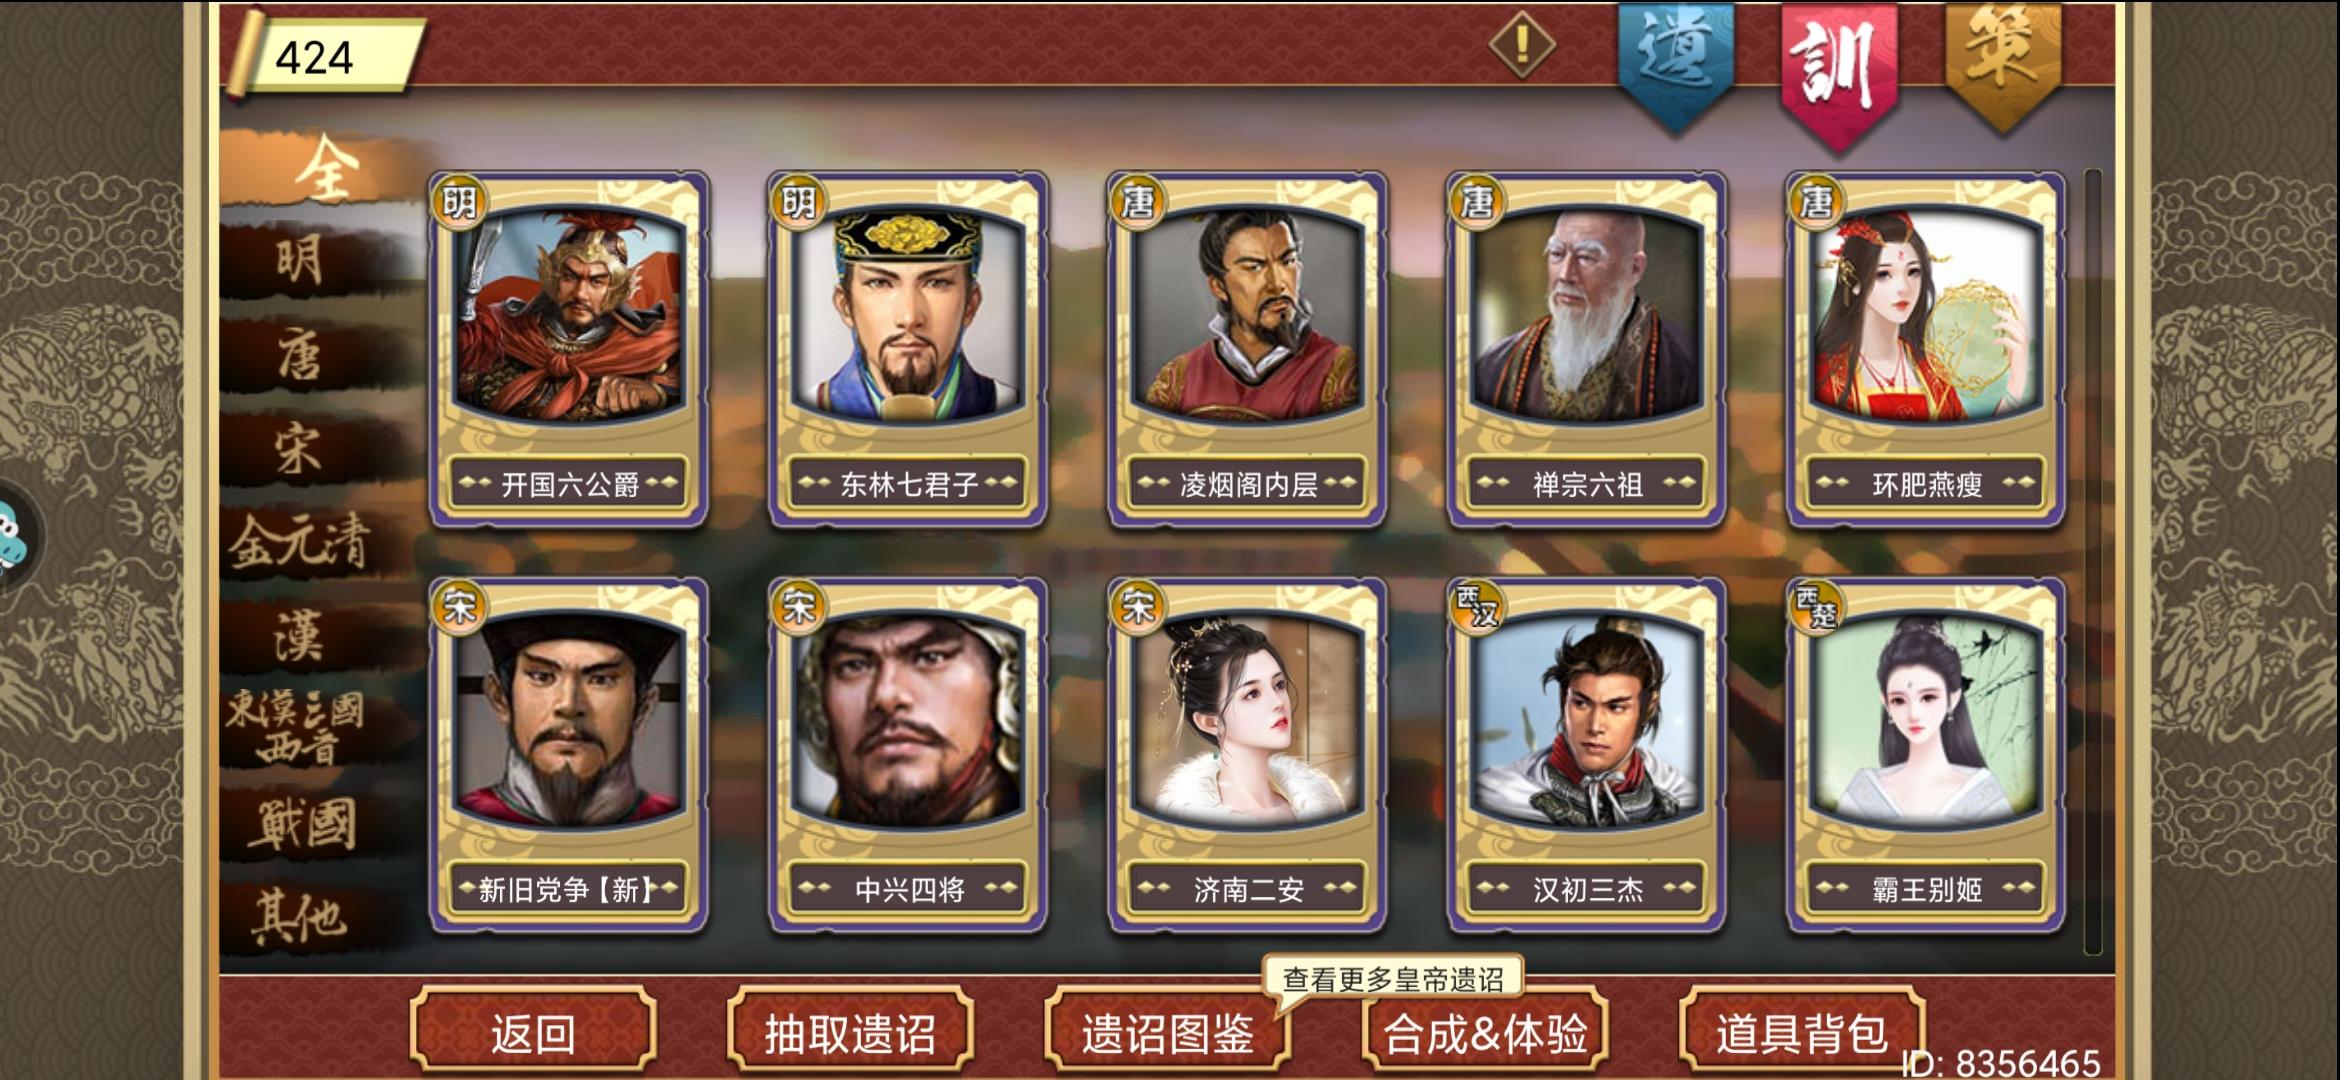Select the 戰國 category tab

pos(300,826)
